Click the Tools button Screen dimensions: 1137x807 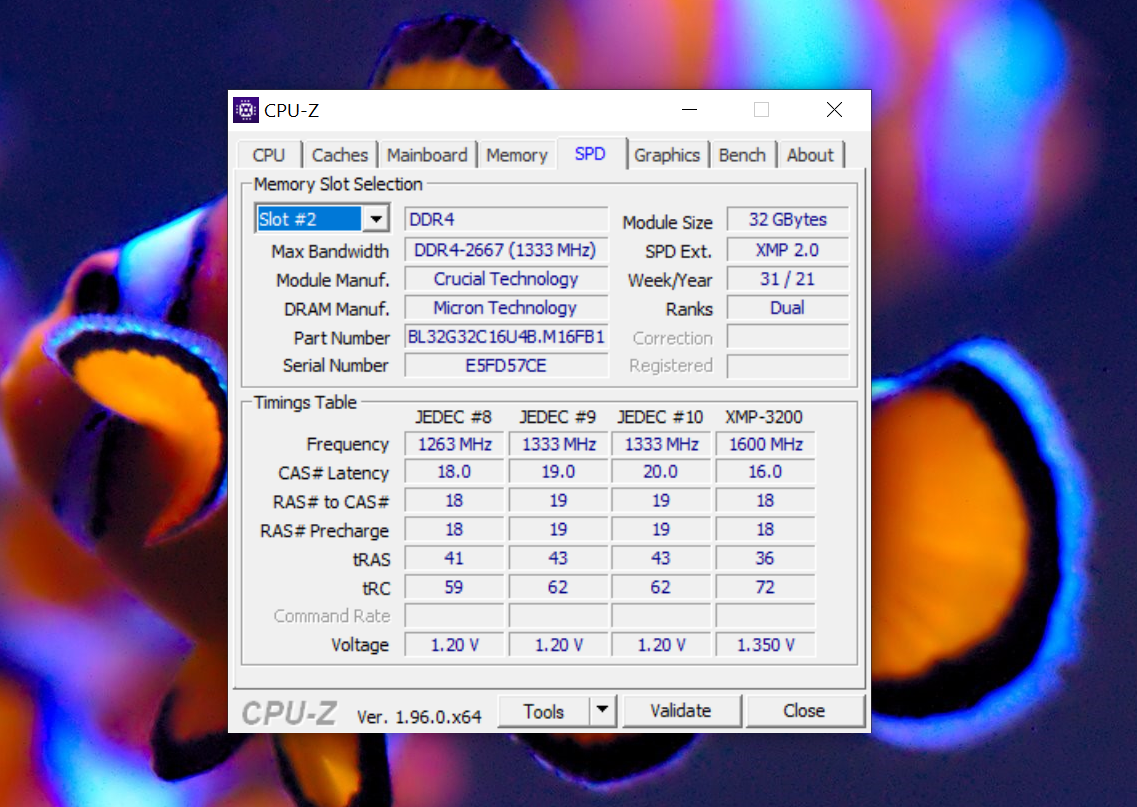544,711
